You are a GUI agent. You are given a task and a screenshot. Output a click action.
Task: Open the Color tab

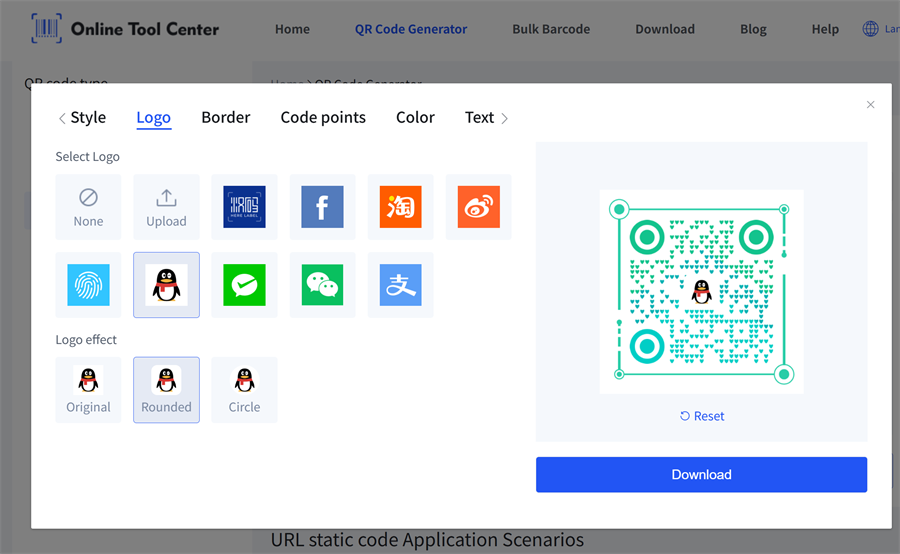415,117
